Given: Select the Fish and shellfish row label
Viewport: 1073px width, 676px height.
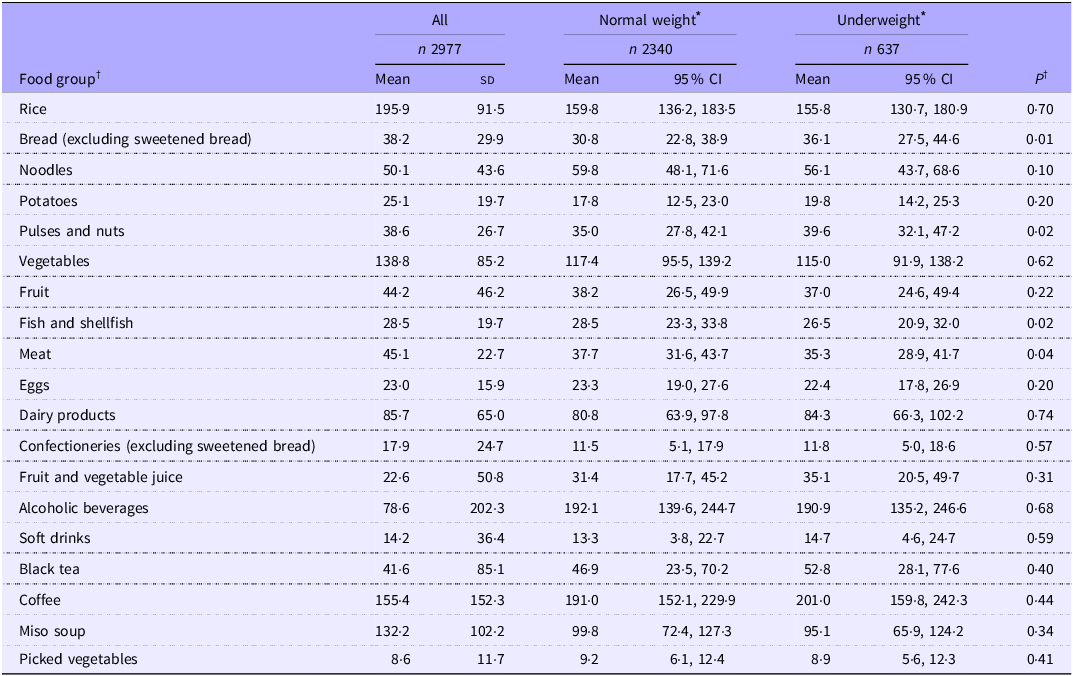Looking at the screenshot, I should click(76, 323).
